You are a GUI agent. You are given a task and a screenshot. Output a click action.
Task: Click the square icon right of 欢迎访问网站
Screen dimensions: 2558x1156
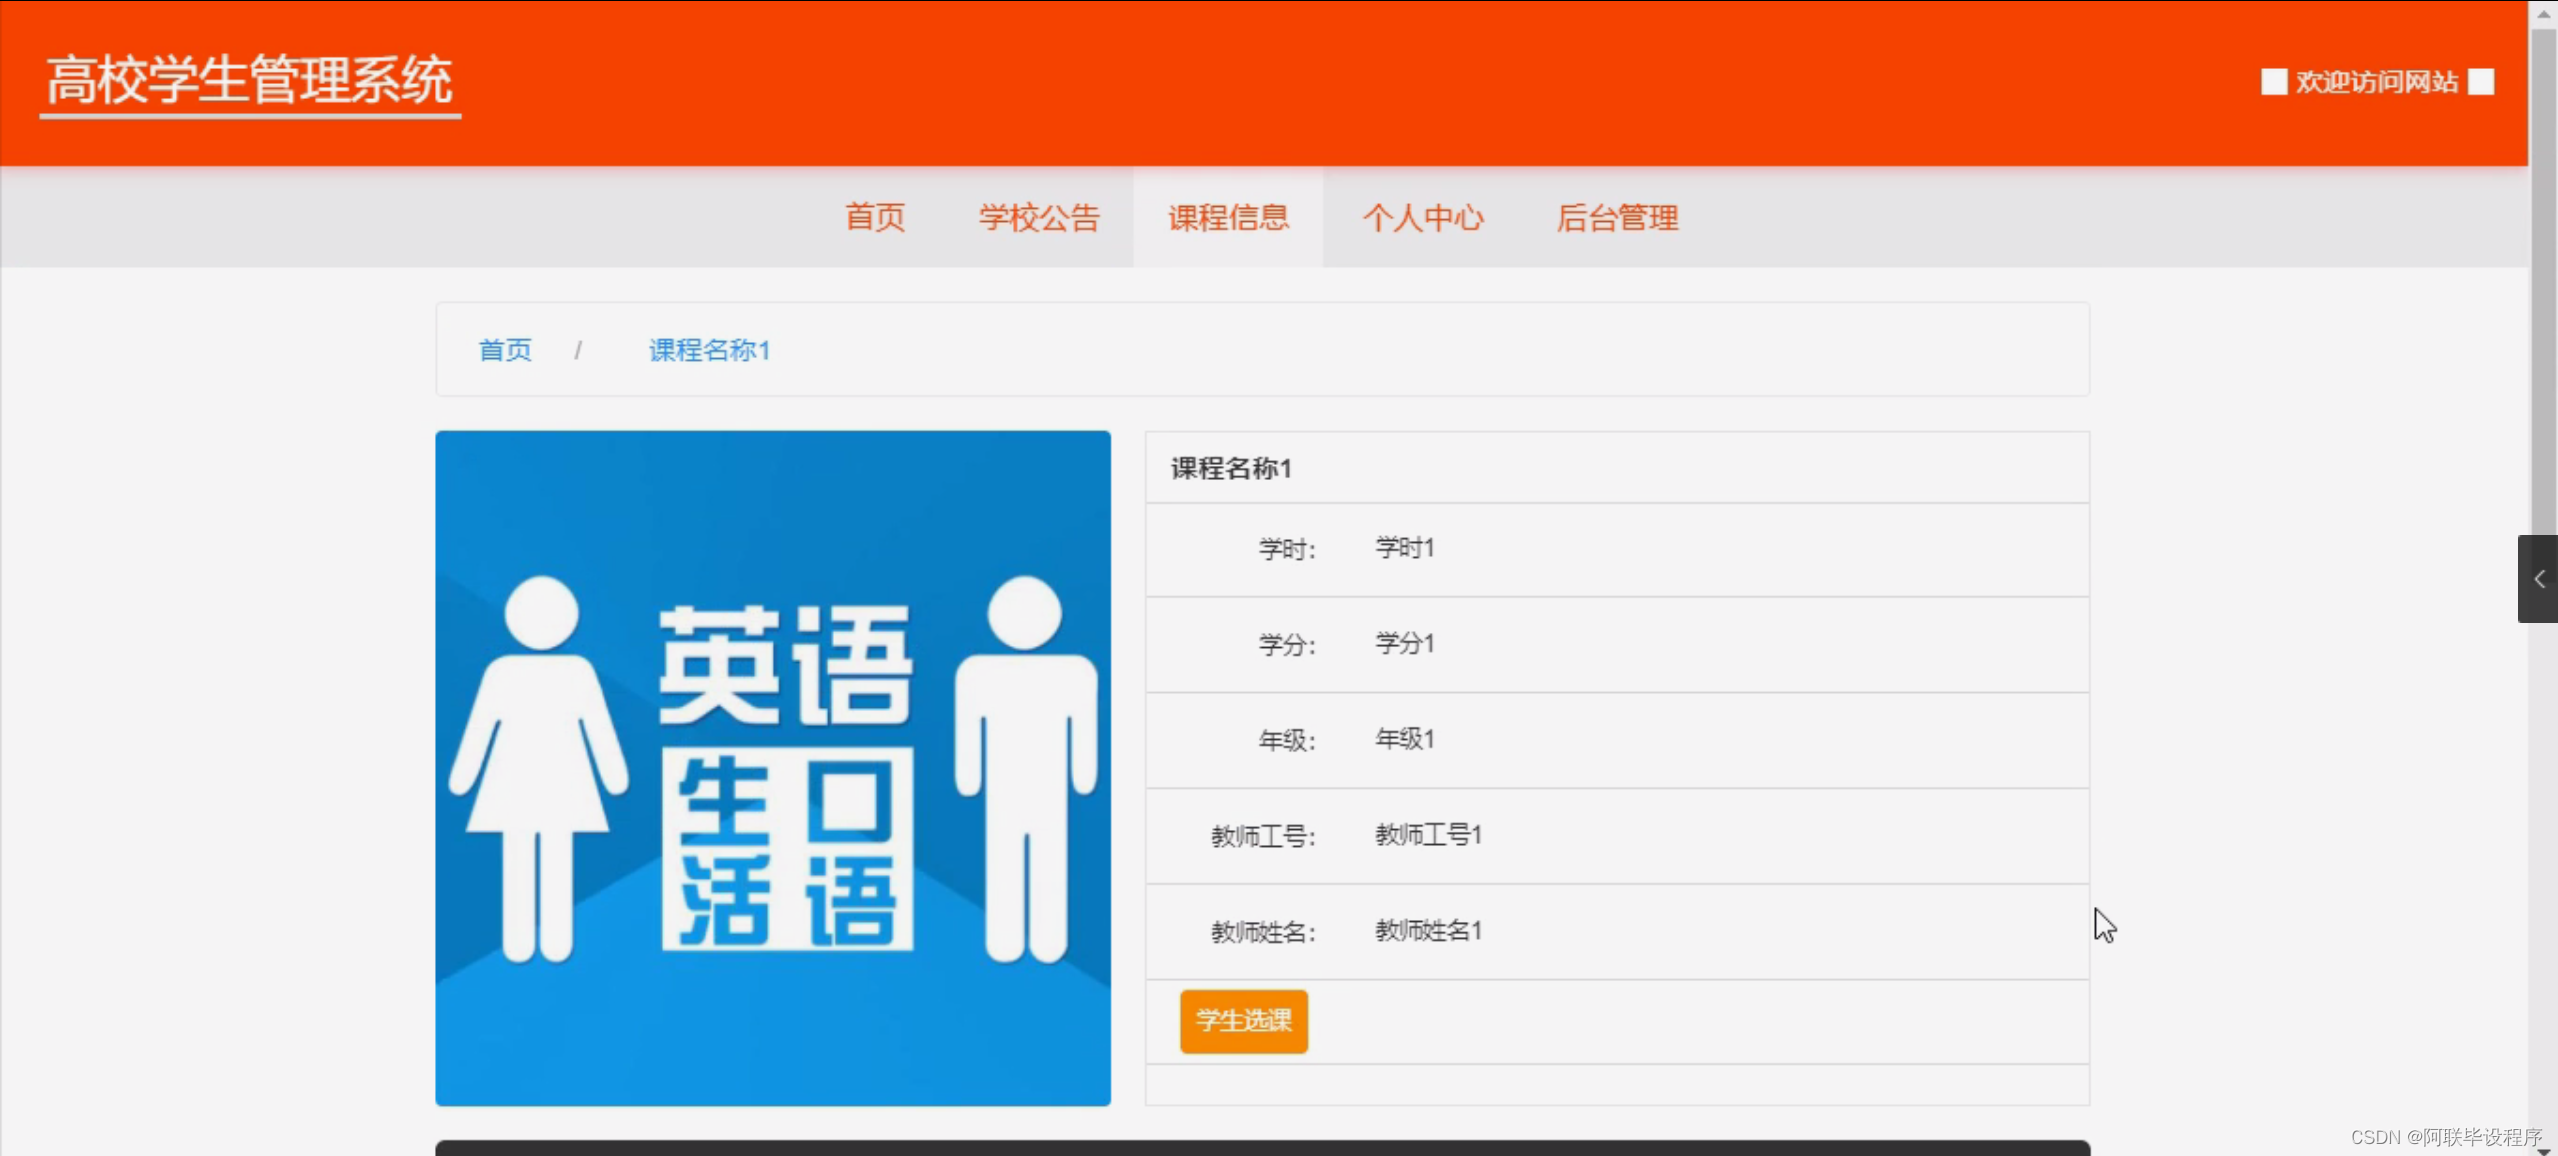[2481, 82]
